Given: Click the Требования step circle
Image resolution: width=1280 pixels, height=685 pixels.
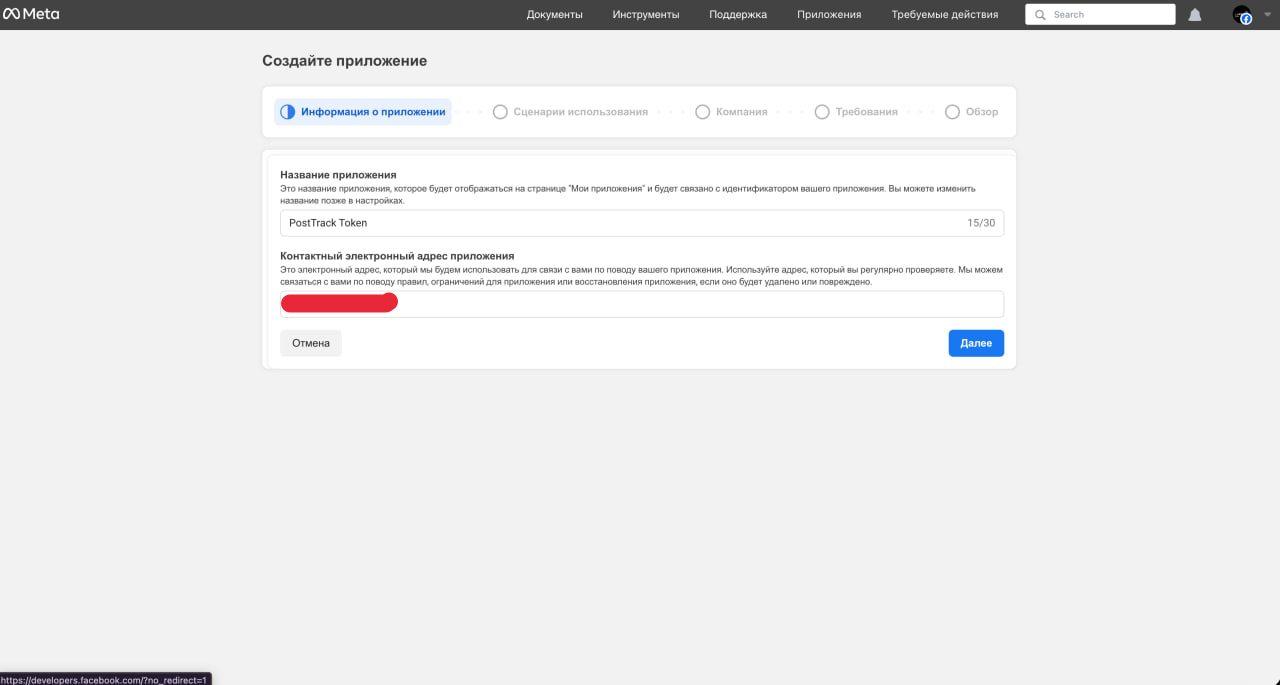Looking at the screenshot, I should [x=821, y=111].
